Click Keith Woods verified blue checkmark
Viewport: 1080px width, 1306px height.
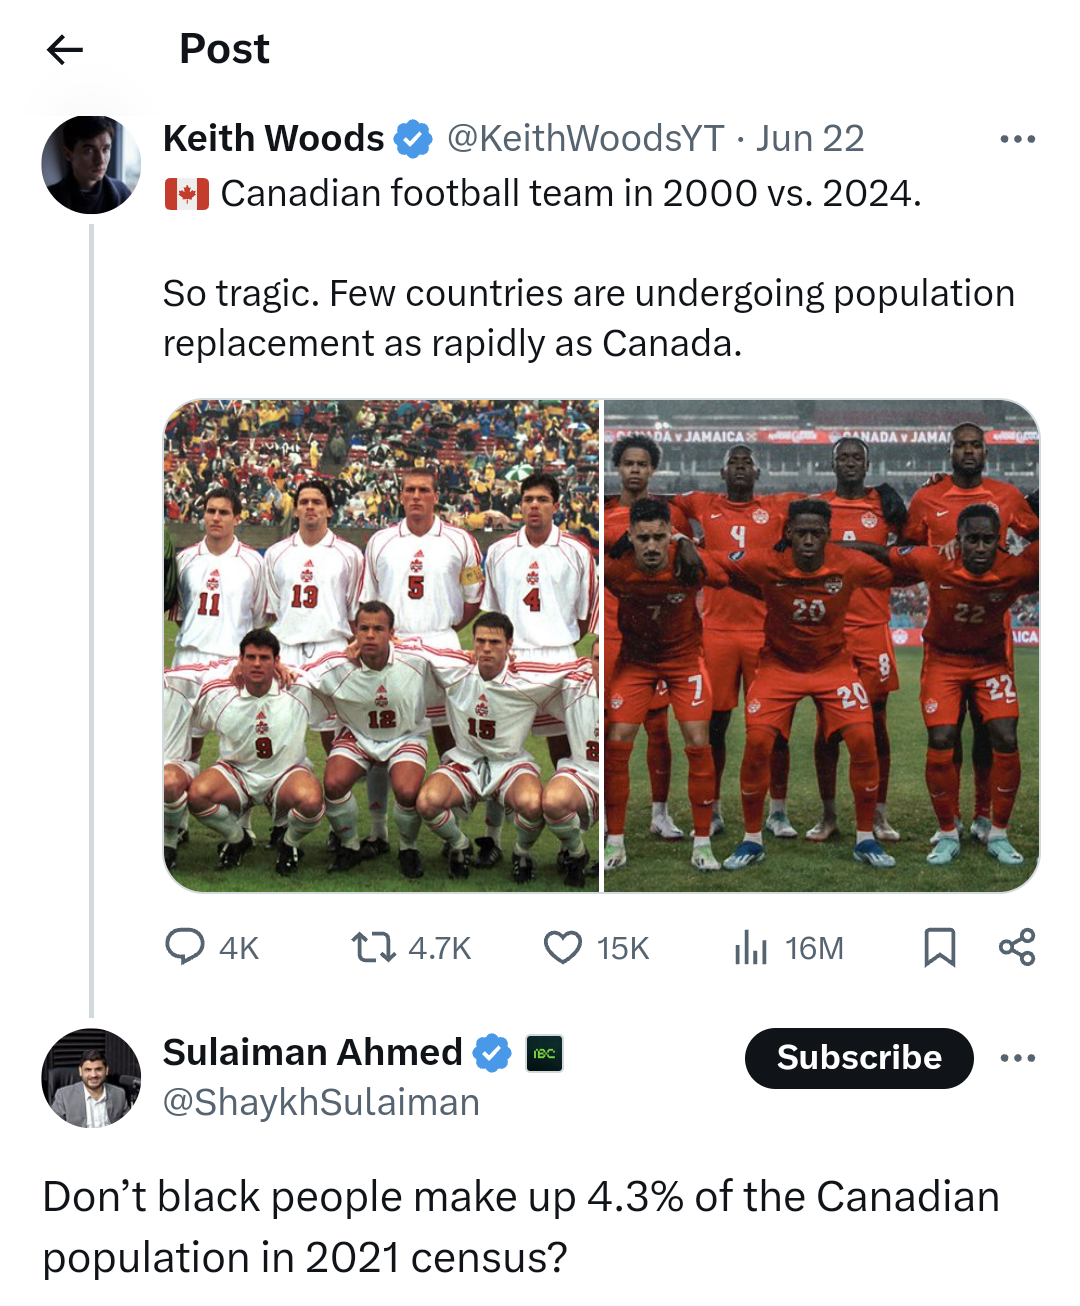413,137
